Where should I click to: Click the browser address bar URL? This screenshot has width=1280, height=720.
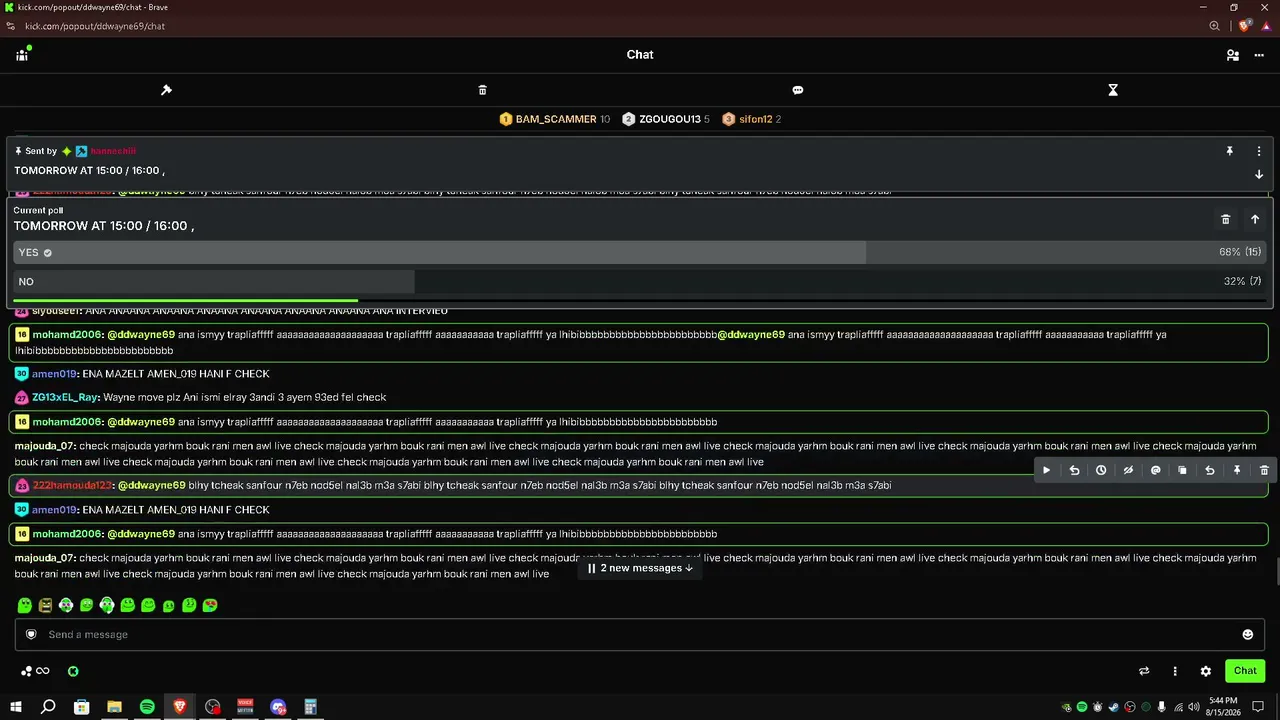(x=95, y=26)
